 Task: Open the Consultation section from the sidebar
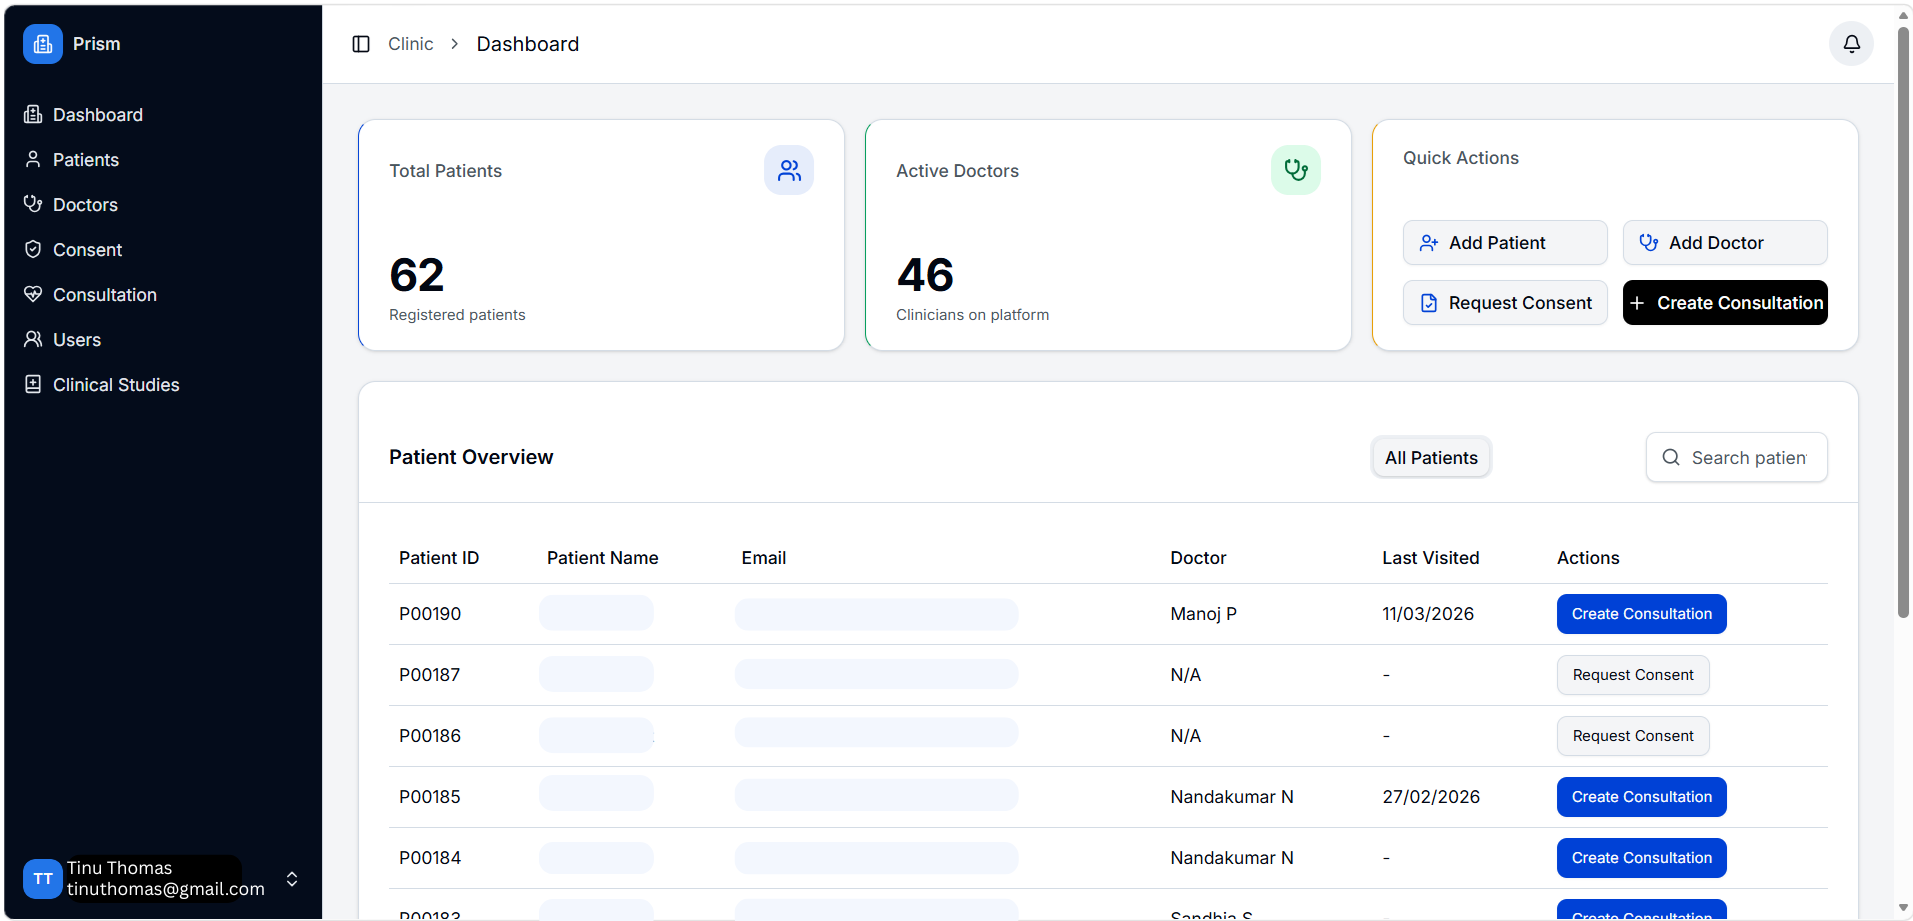(34, 295)
